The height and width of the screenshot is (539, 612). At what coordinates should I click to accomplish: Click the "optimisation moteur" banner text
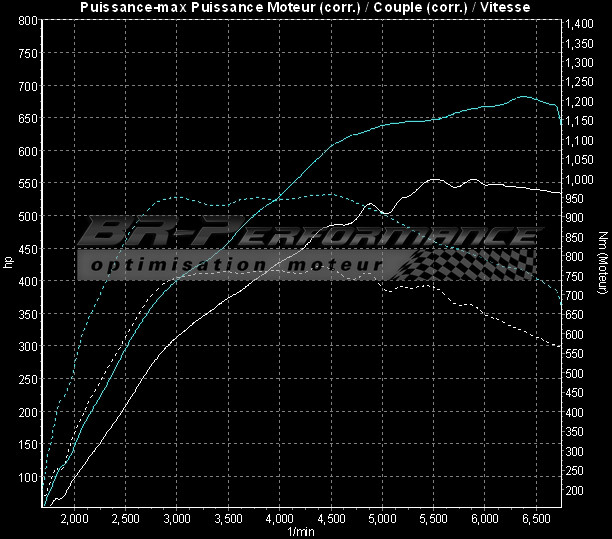click(236, 265)
